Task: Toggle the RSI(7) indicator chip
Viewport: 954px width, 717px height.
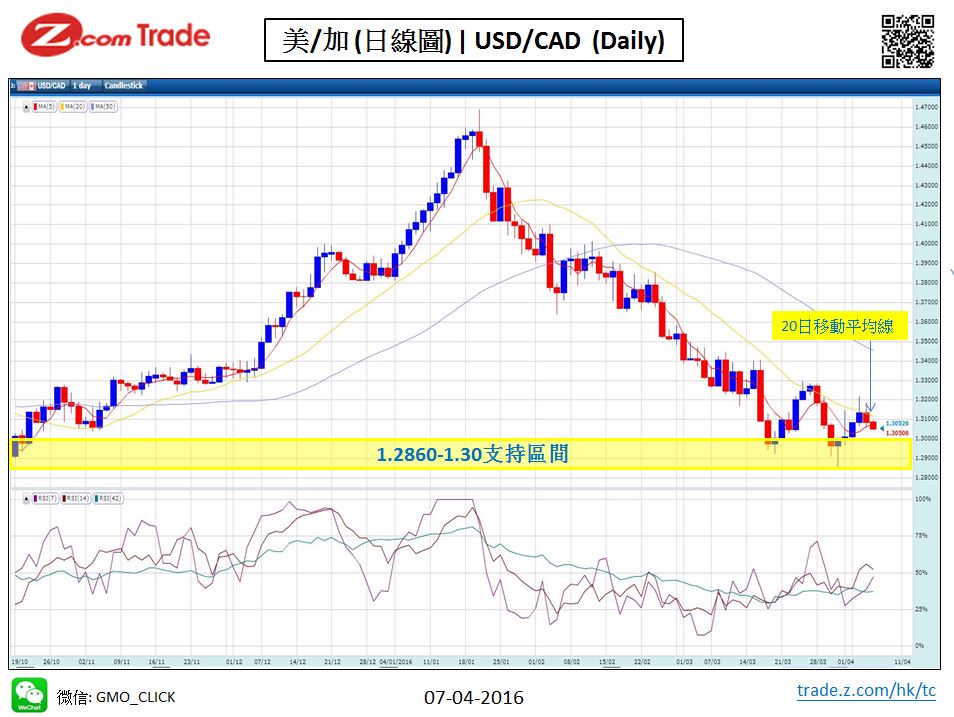Action: [46, 498]
